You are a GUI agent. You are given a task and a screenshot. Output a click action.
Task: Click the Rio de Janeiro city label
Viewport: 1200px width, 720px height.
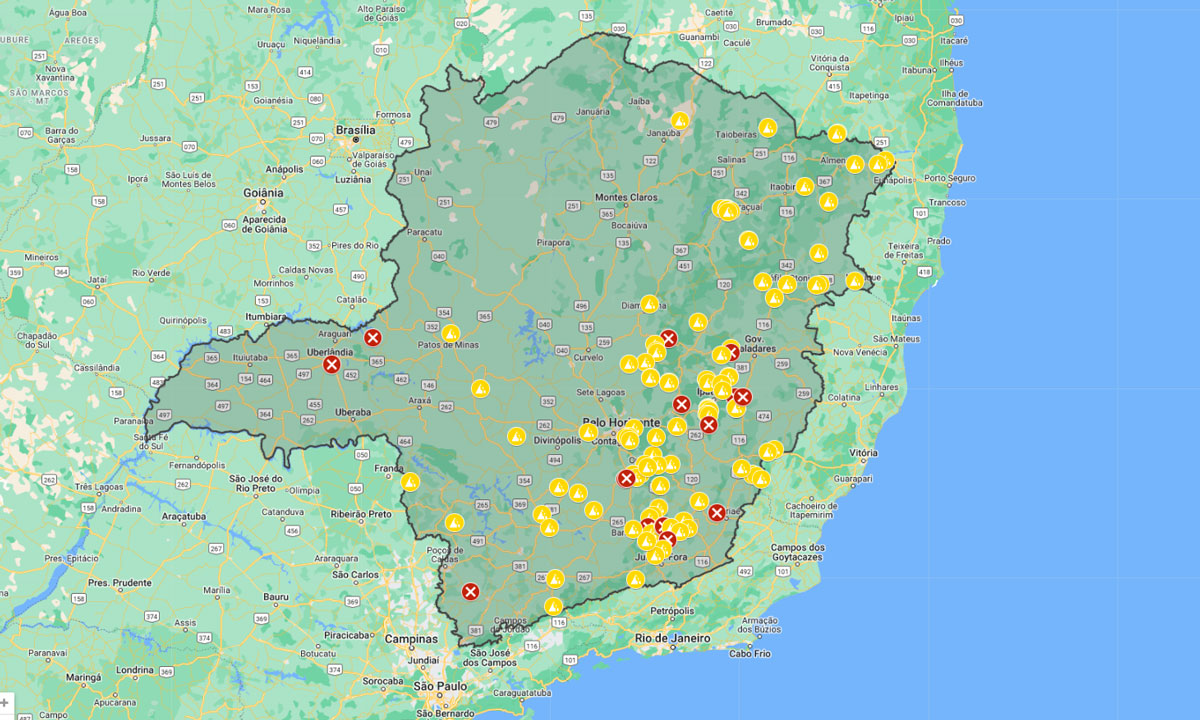(x=672, y=638)
